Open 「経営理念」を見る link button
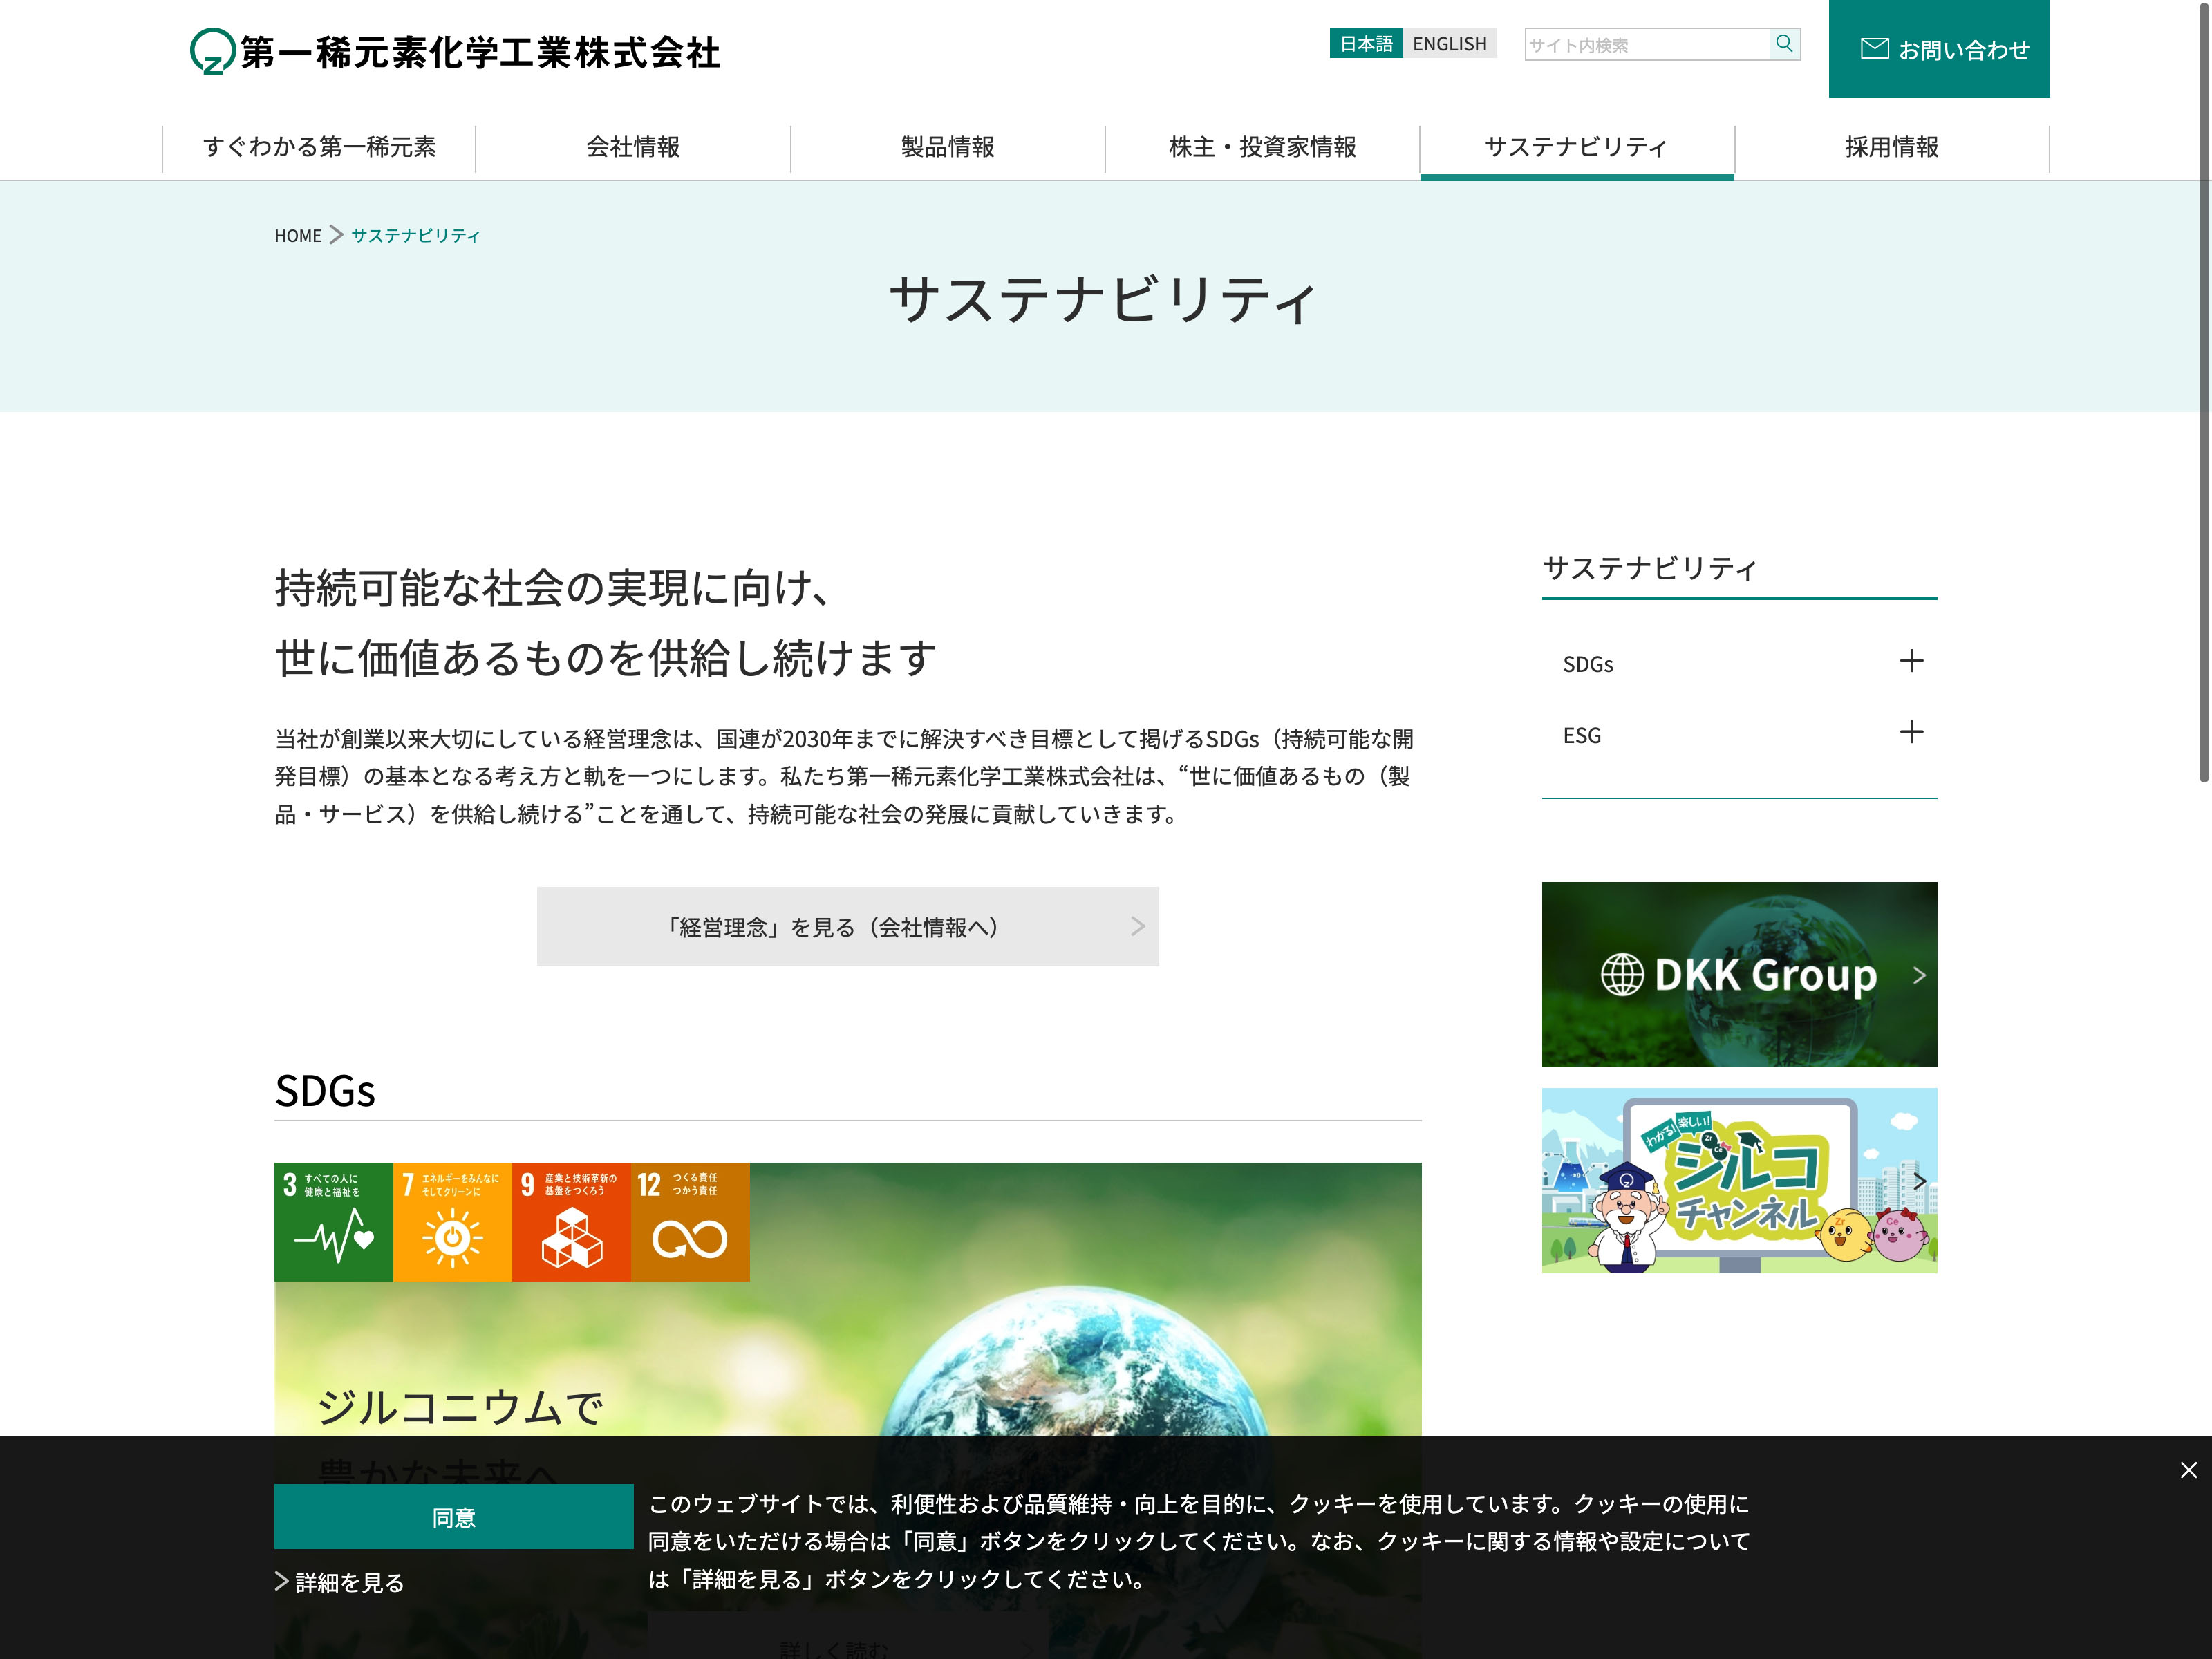The image size is (2212, 1659). (x=847, y=926)
